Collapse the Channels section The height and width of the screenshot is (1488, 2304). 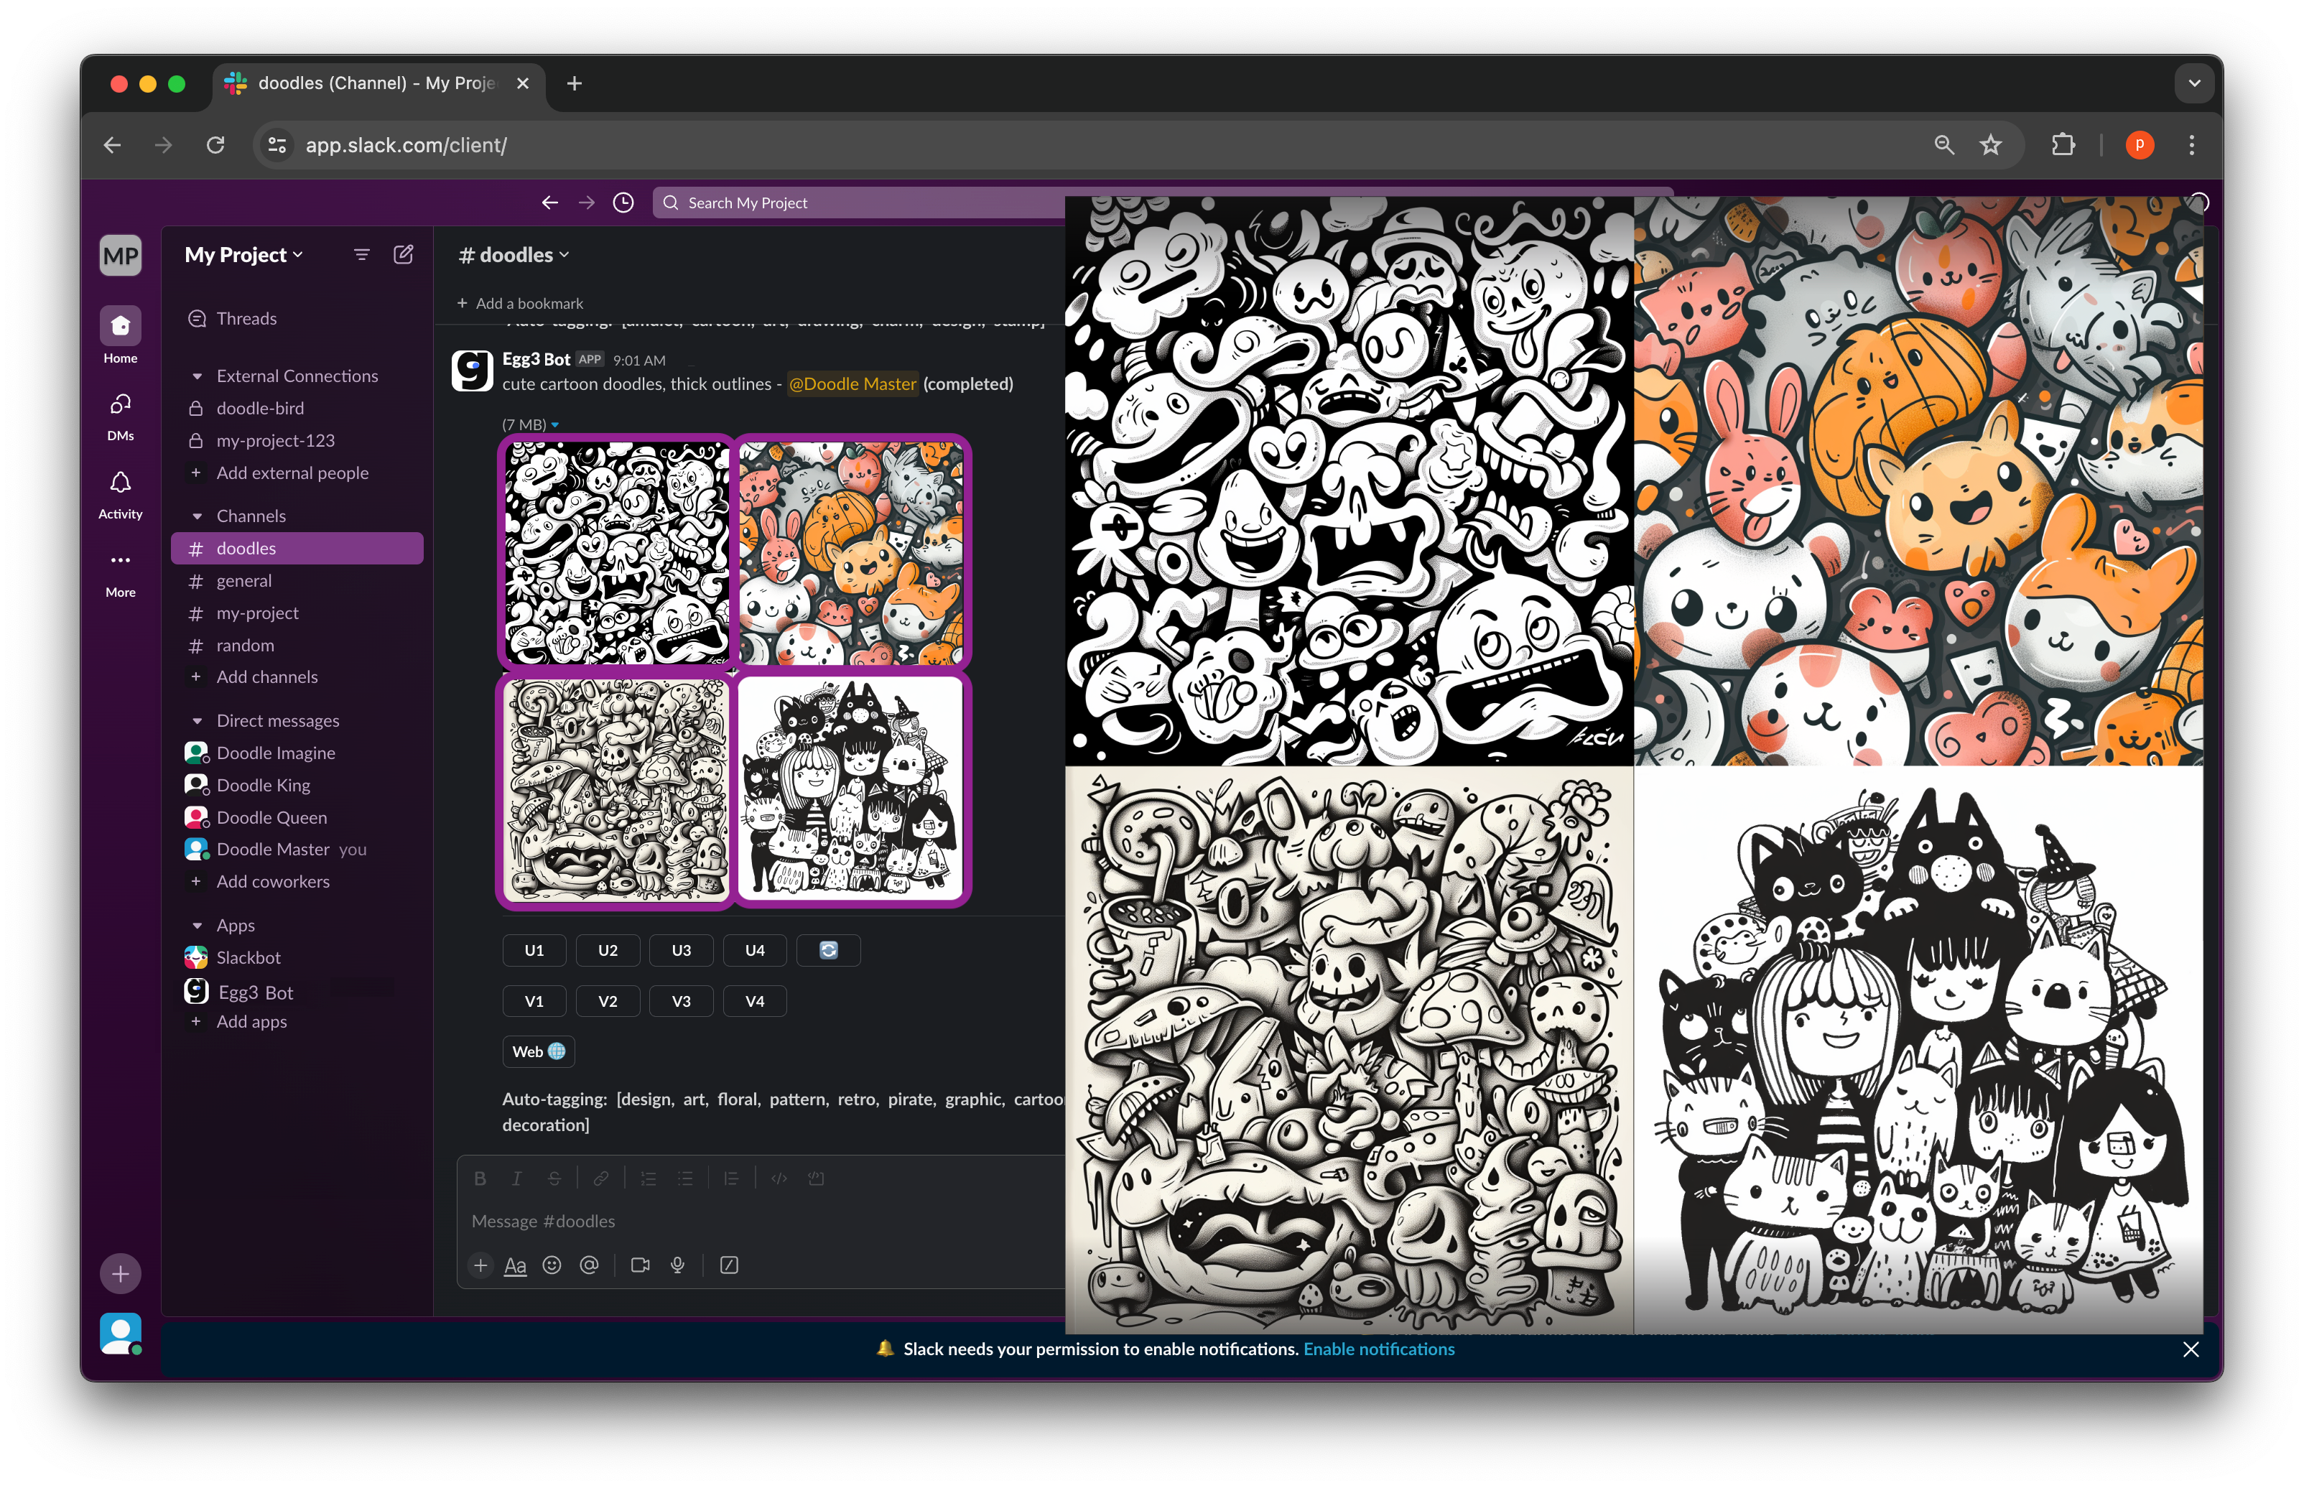pyautogui.click(x=197, y=516)
